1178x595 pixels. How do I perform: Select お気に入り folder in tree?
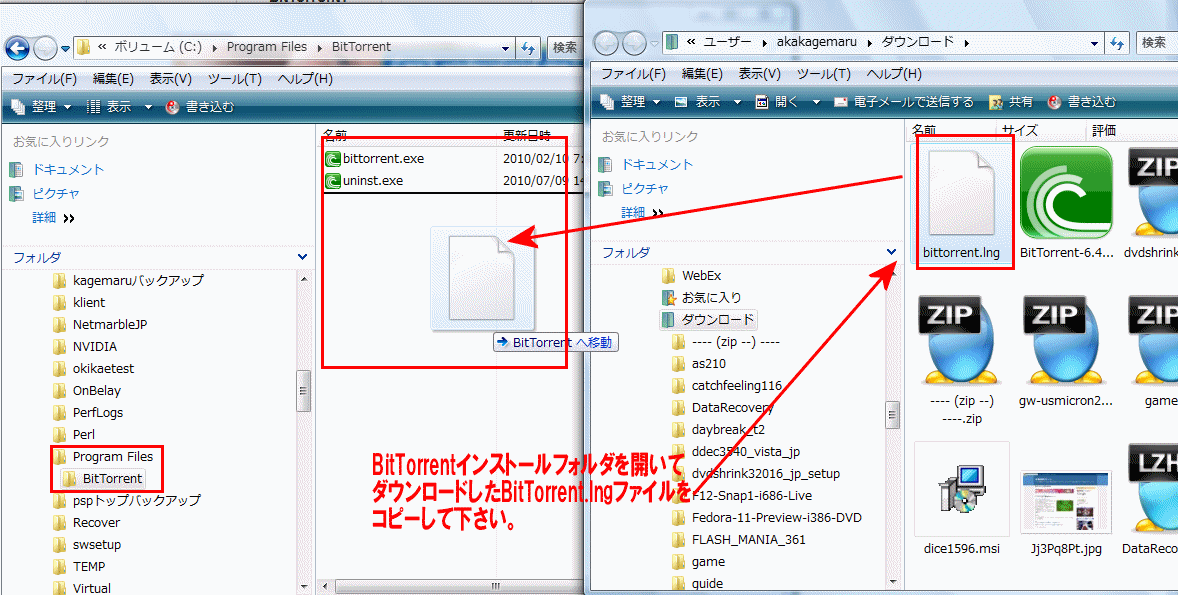click(702, 298)
